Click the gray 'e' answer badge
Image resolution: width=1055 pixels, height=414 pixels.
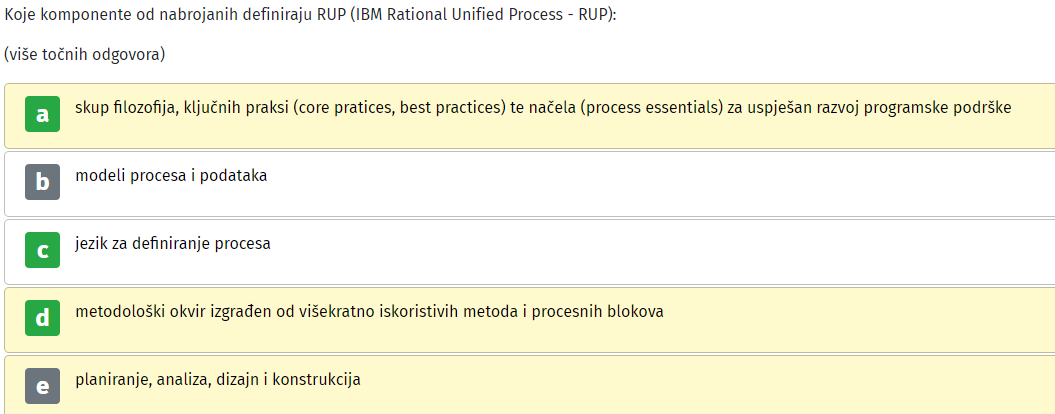coord(42,386)
